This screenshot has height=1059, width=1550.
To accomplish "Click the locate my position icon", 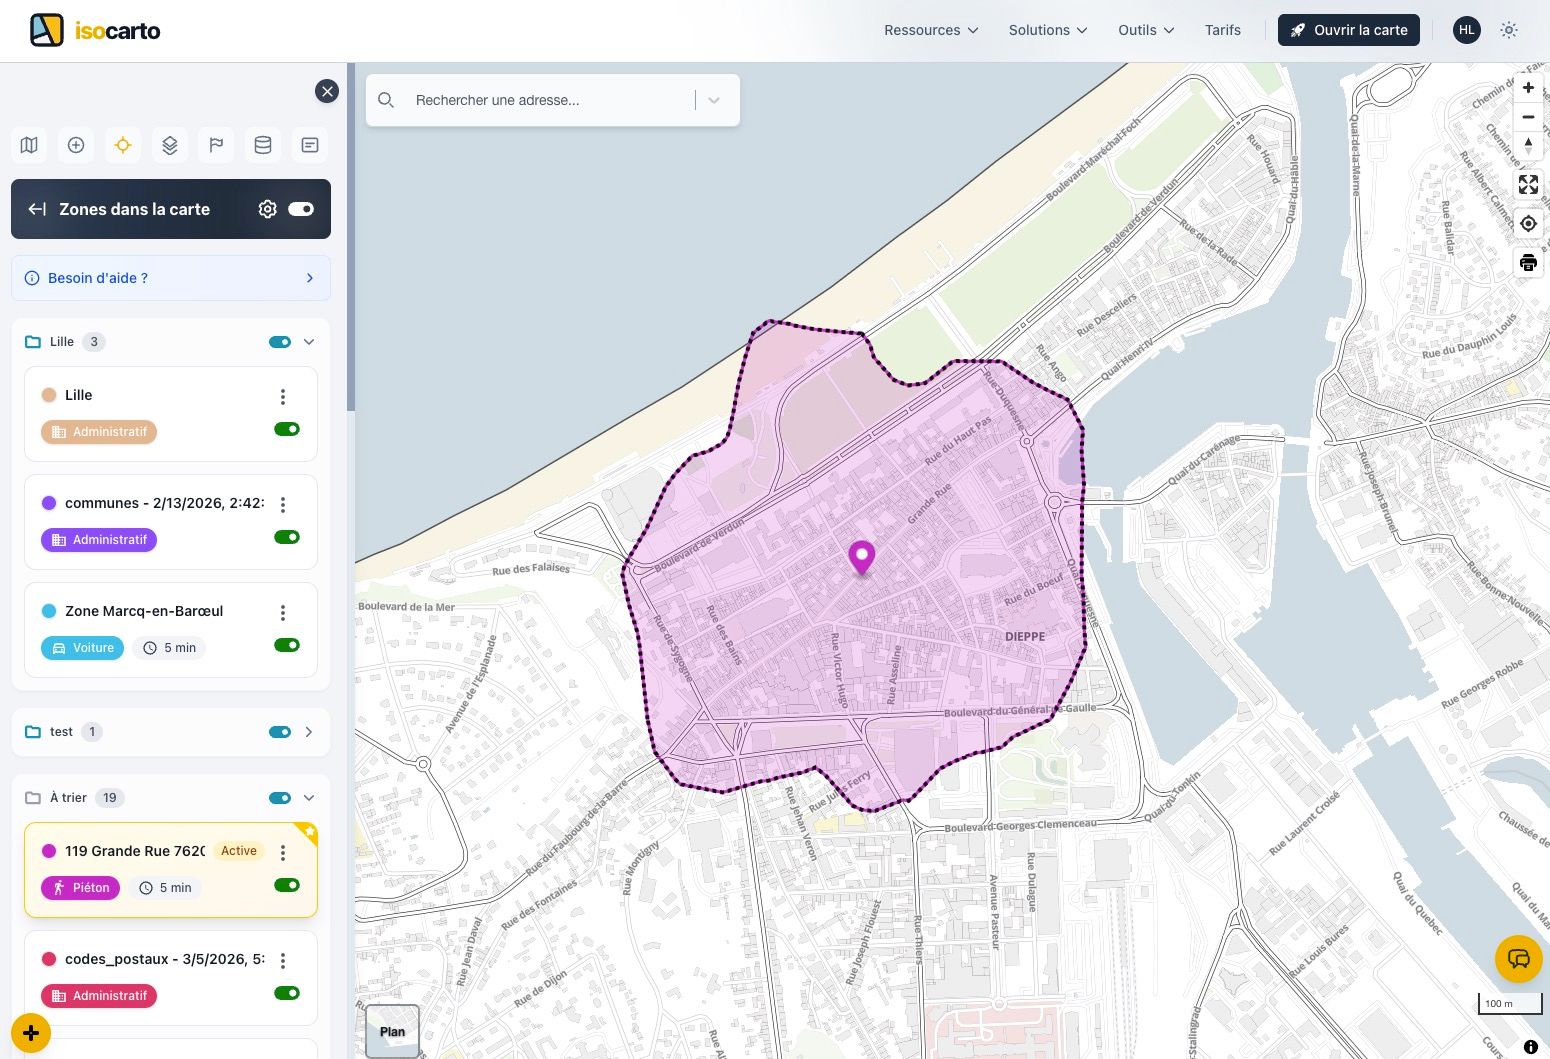I will (x=1528, y=223).
